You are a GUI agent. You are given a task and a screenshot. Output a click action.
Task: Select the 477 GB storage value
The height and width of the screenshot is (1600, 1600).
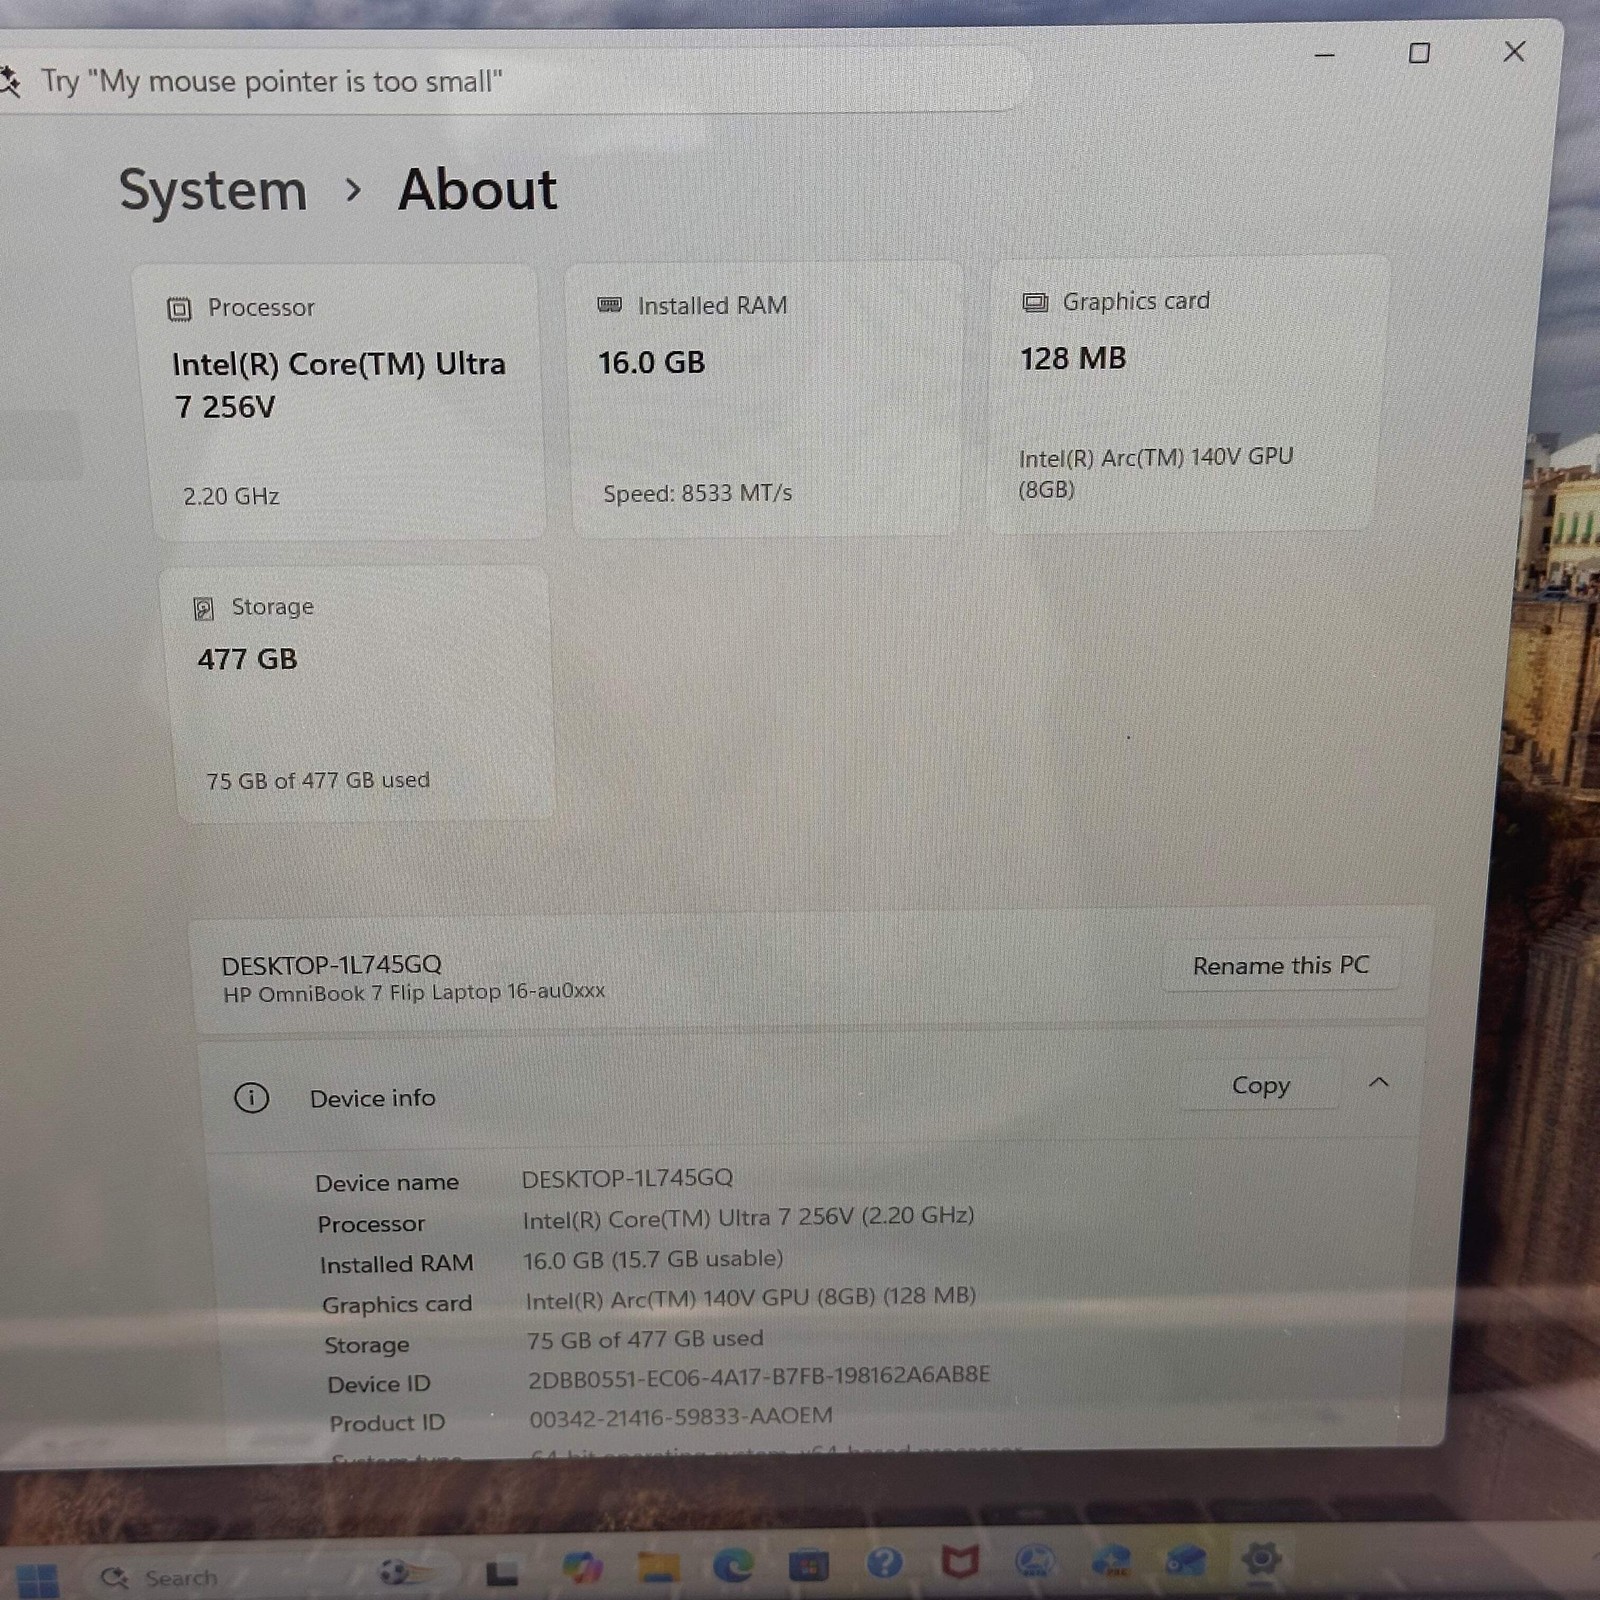247,659
